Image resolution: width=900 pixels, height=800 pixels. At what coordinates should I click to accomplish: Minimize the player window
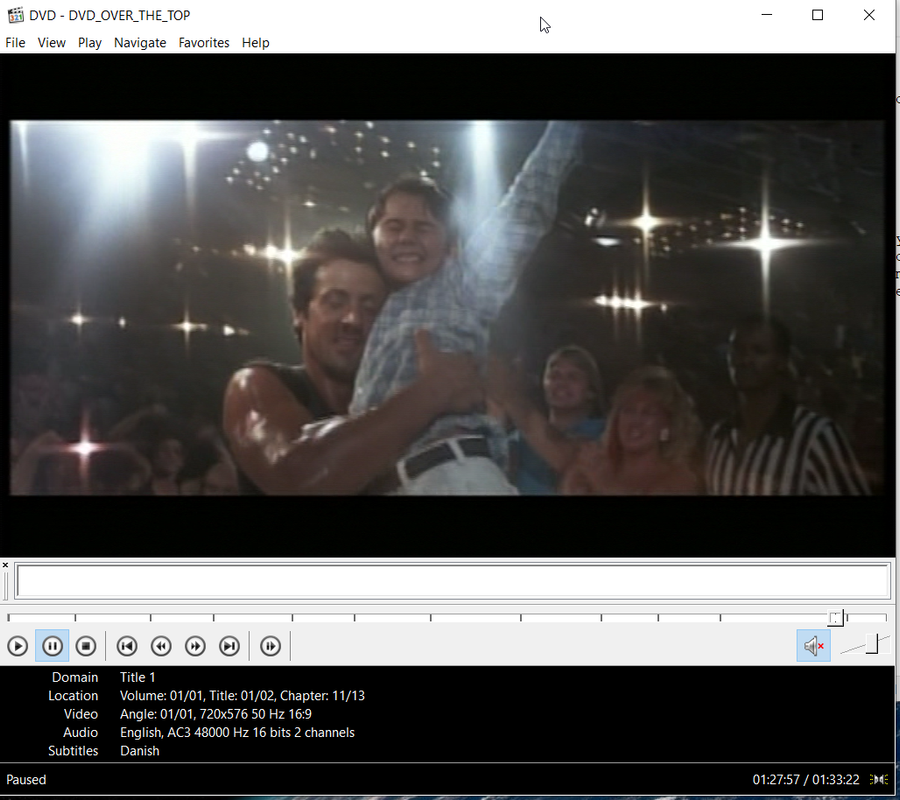766,15
